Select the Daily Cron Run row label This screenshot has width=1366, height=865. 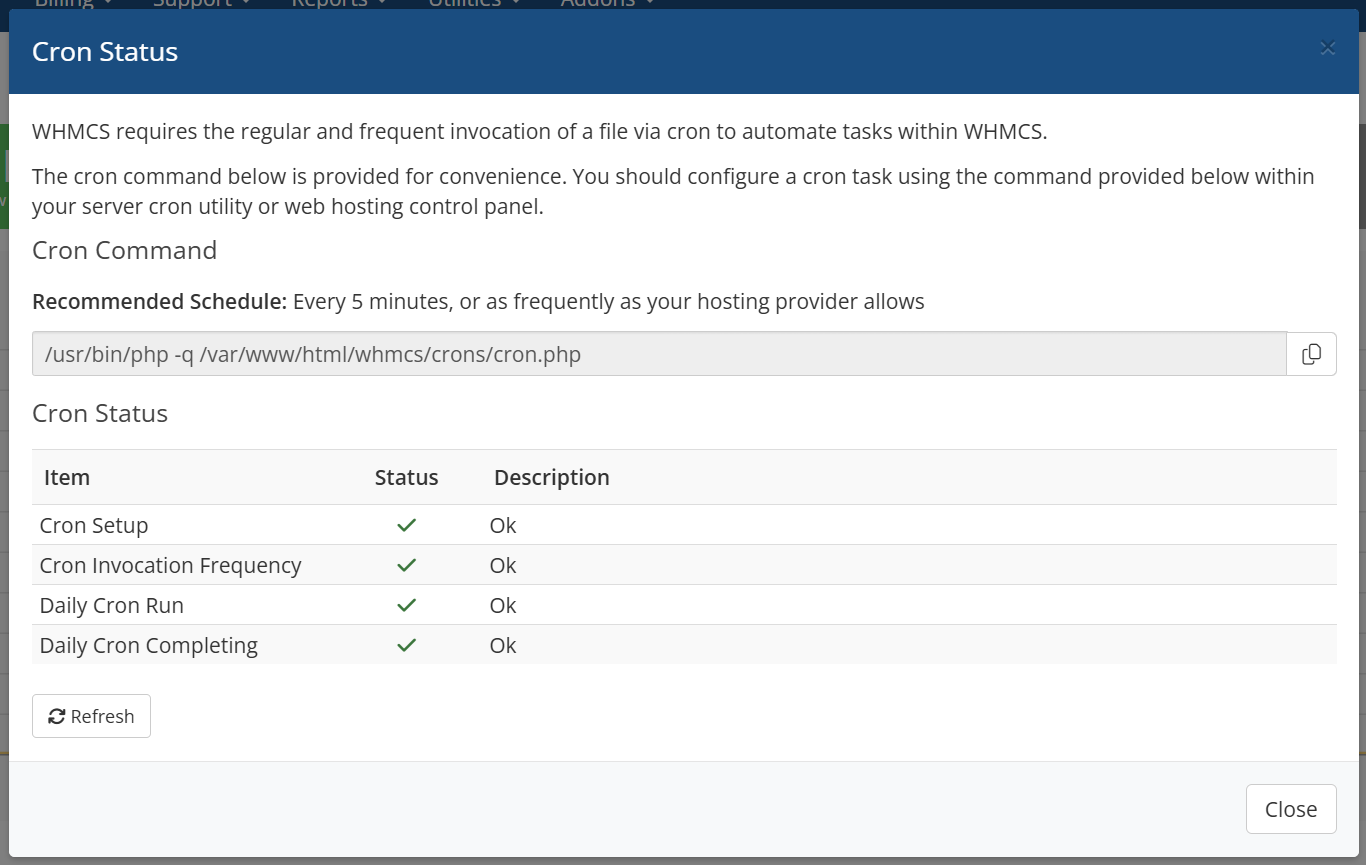[112, 605]
